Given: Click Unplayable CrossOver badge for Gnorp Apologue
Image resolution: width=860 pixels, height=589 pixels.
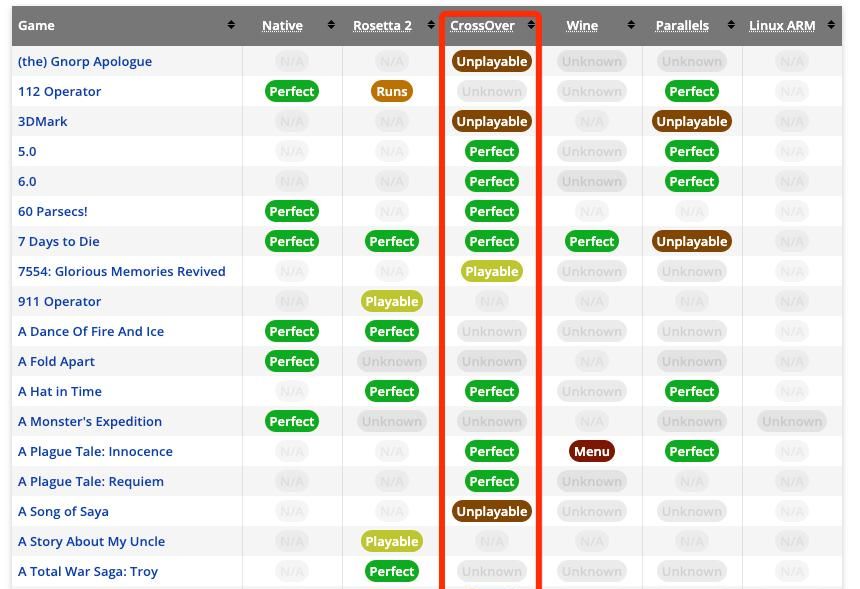Looking at the screenshot, I should pyautogui.click(x=492, y=61).
